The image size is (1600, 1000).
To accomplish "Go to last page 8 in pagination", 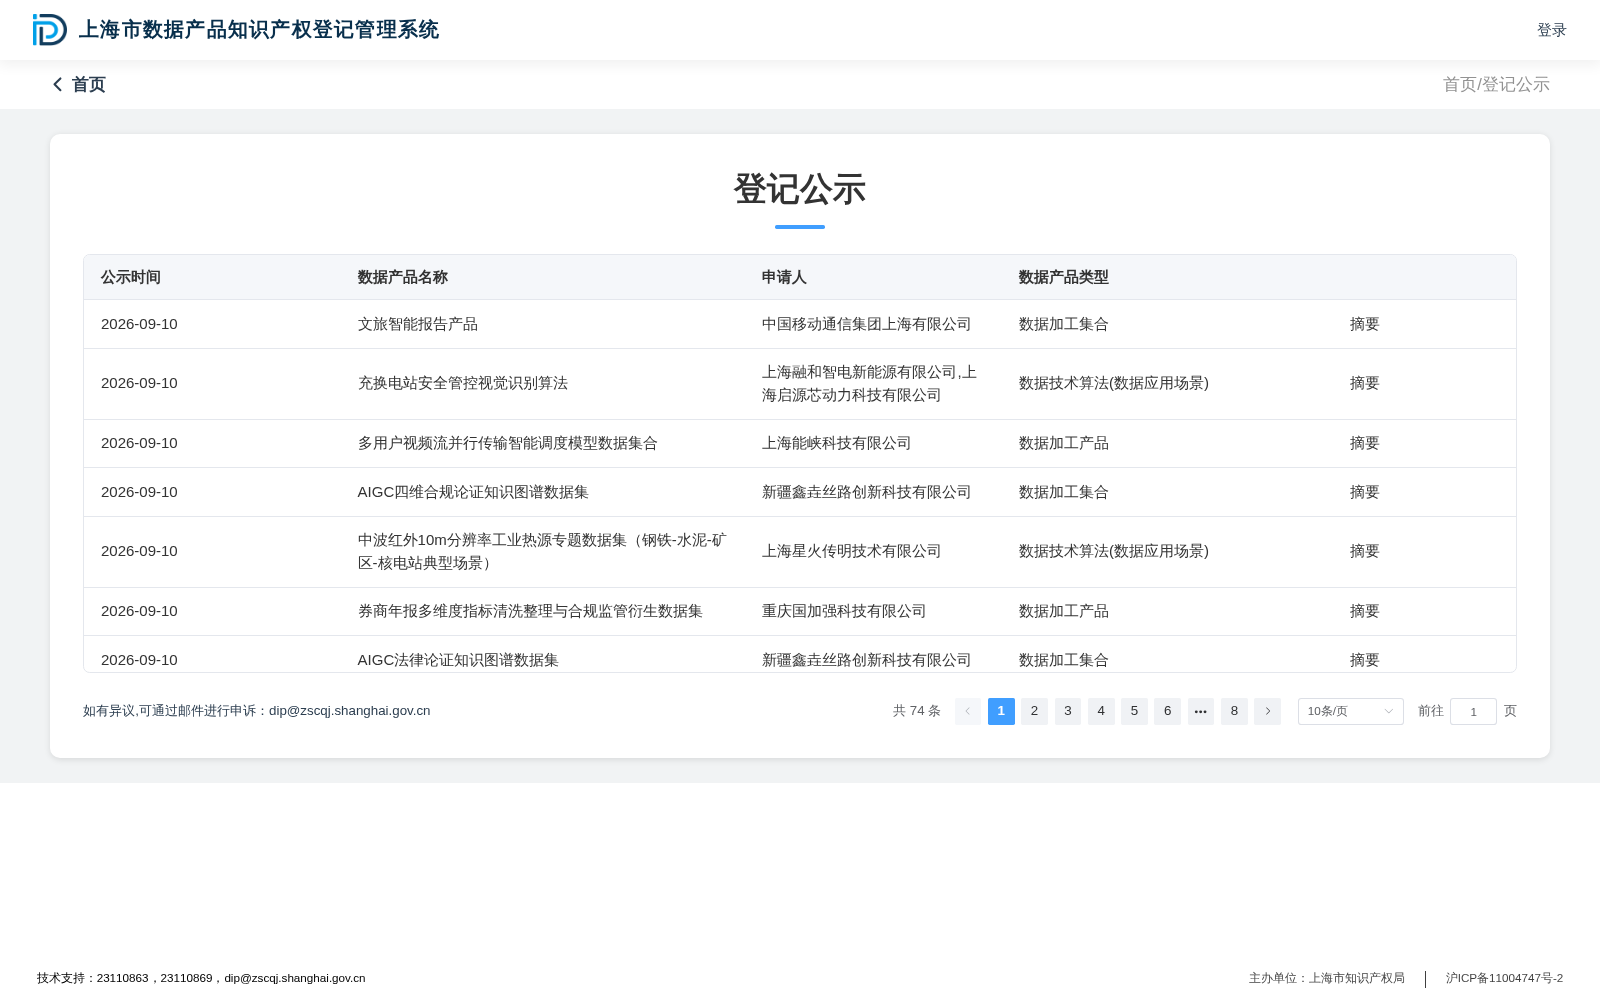I will [x=1234, y=711].
